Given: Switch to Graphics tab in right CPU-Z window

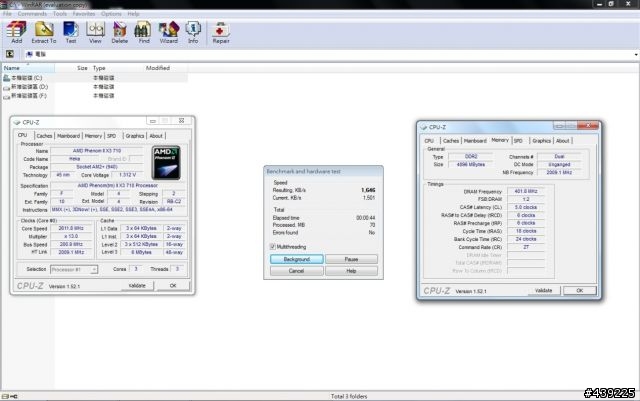Looking at the screenshot, I should click(542, 141).
